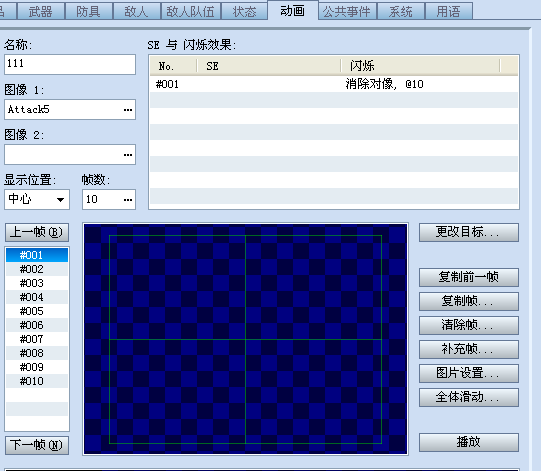Click the 名称 input field containing 111

[70, 64]
